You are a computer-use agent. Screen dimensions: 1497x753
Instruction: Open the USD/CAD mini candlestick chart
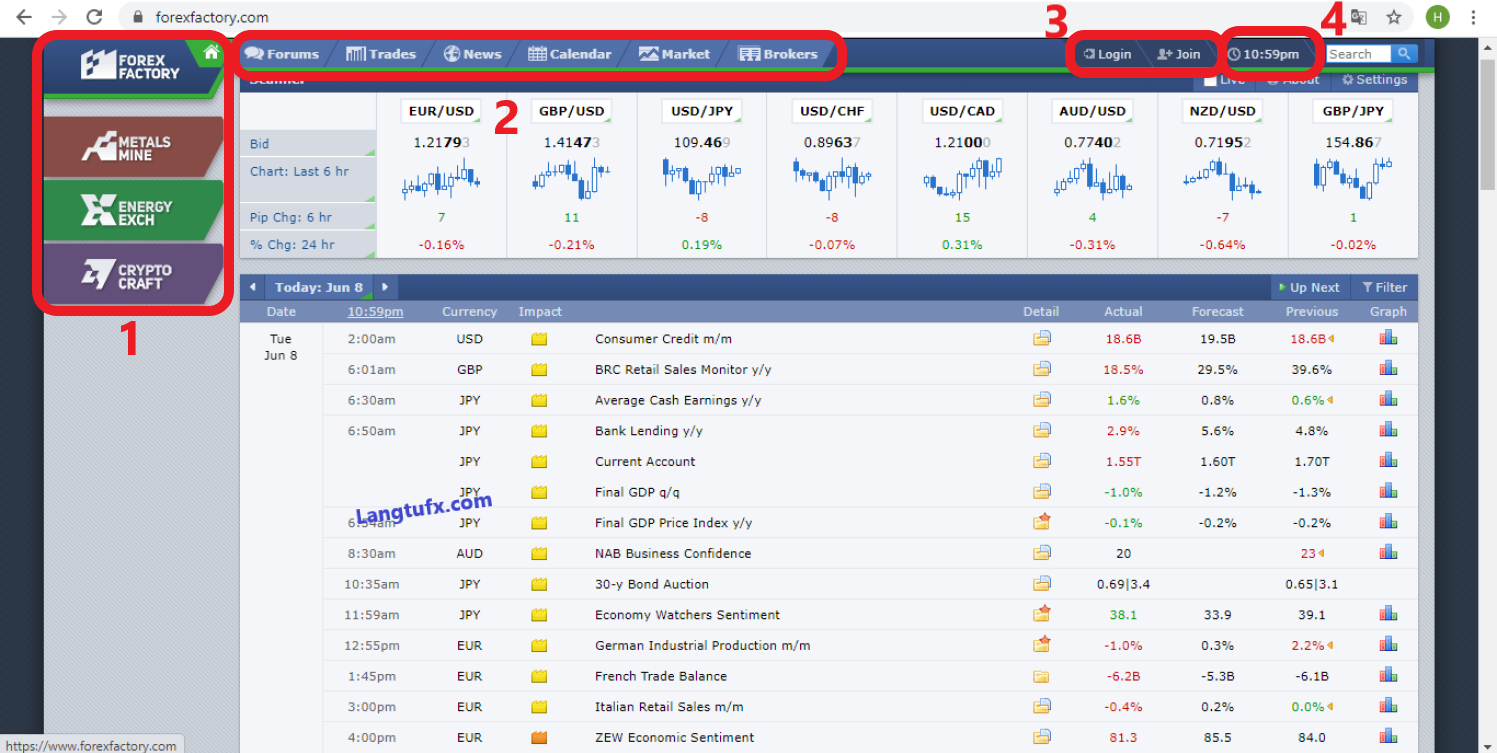point(962,180)
